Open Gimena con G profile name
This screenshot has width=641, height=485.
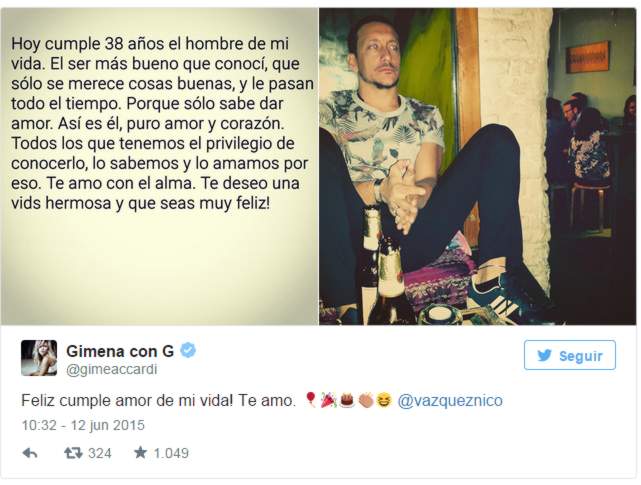tap(120, 351)
